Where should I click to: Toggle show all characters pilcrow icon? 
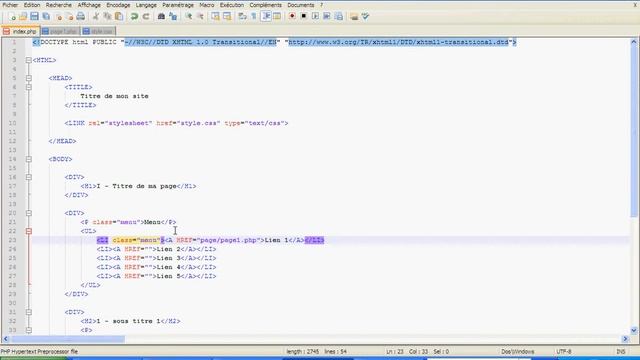click(254, 17)
